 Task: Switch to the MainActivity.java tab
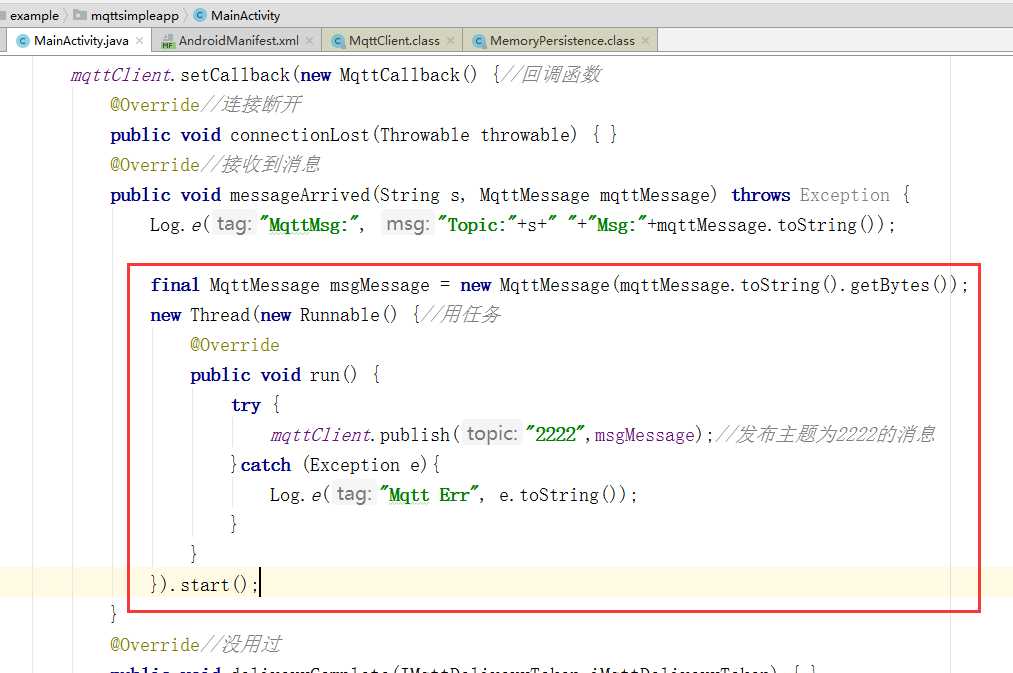click(80, 41)
